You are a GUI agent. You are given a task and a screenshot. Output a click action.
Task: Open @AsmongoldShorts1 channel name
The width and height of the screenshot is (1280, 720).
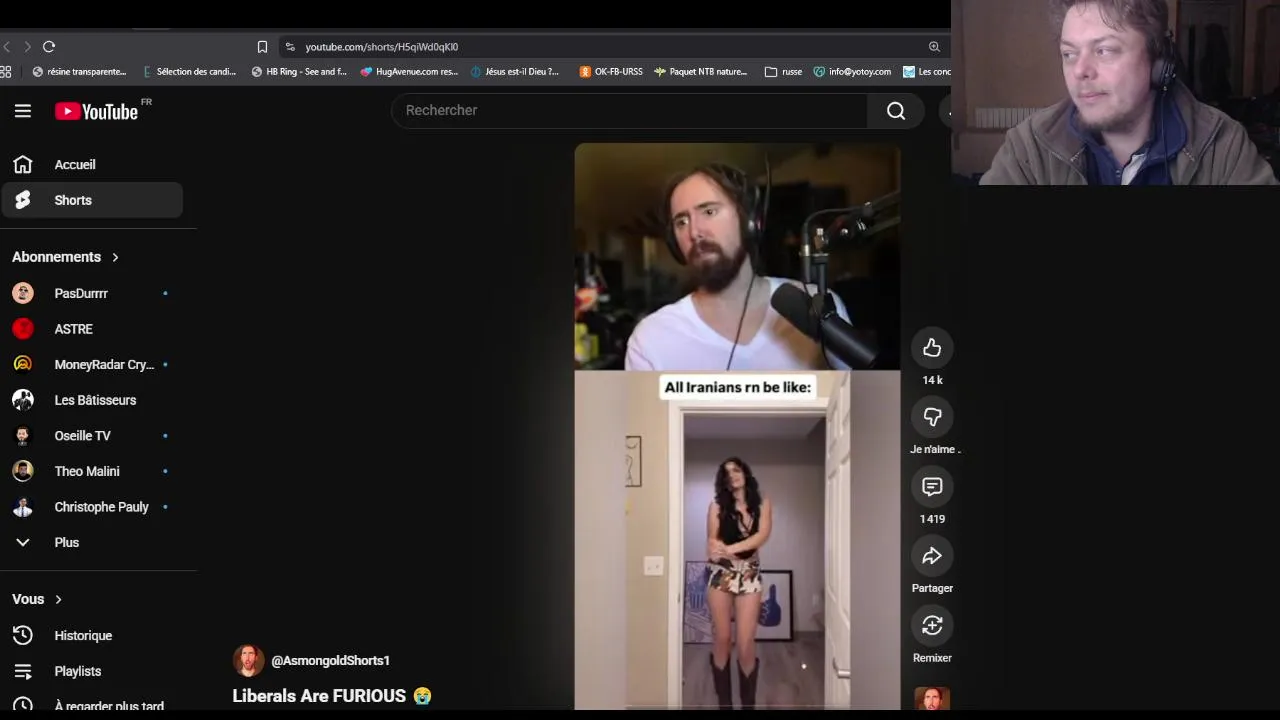[x=330, y=661]
